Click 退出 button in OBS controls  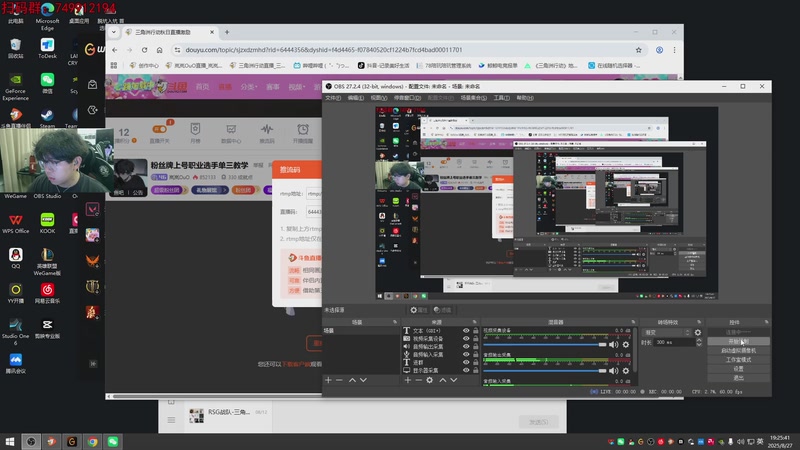pos(738,378)
